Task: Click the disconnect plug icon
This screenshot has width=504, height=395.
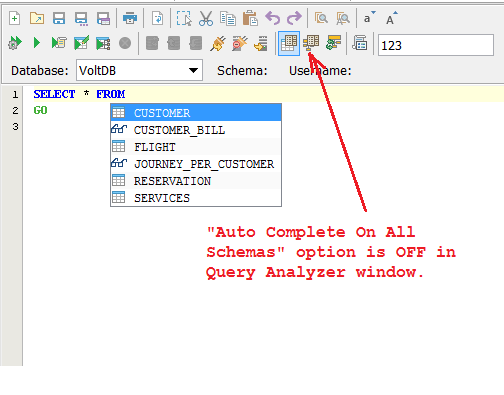Action: pyautogui.click(x=240, y=43)
